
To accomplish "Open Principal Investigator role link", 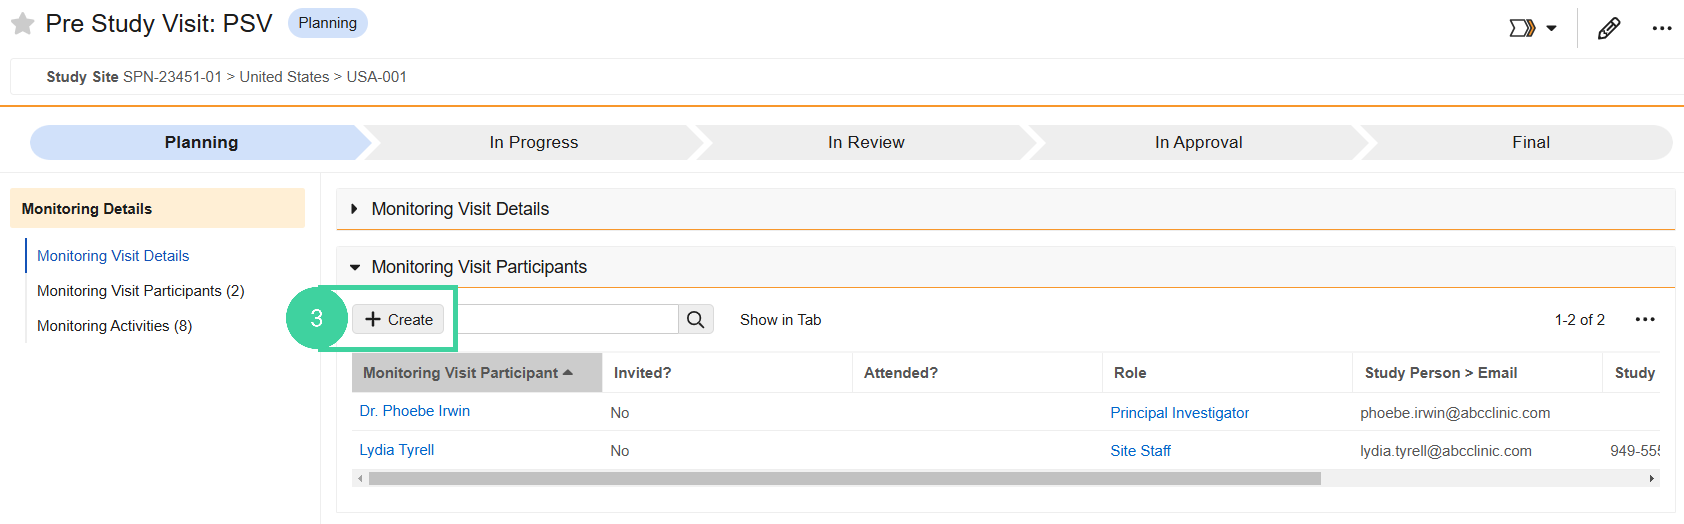I will (x=1180, y=413).
